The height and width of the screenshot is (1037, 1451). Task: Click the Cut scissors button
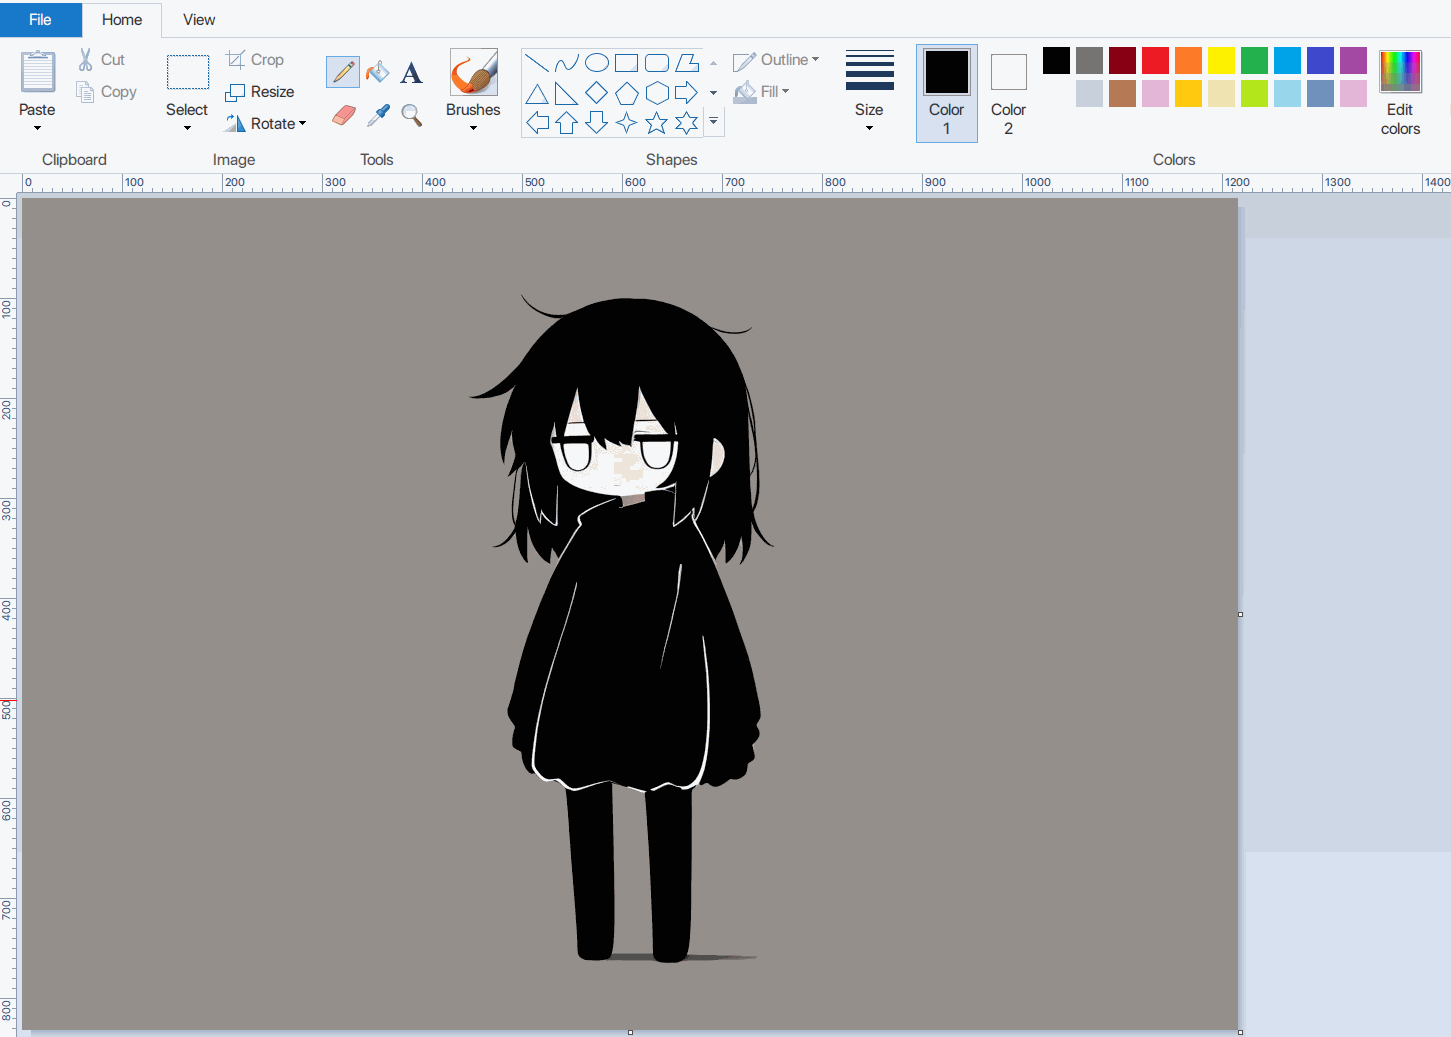[101, 60]
